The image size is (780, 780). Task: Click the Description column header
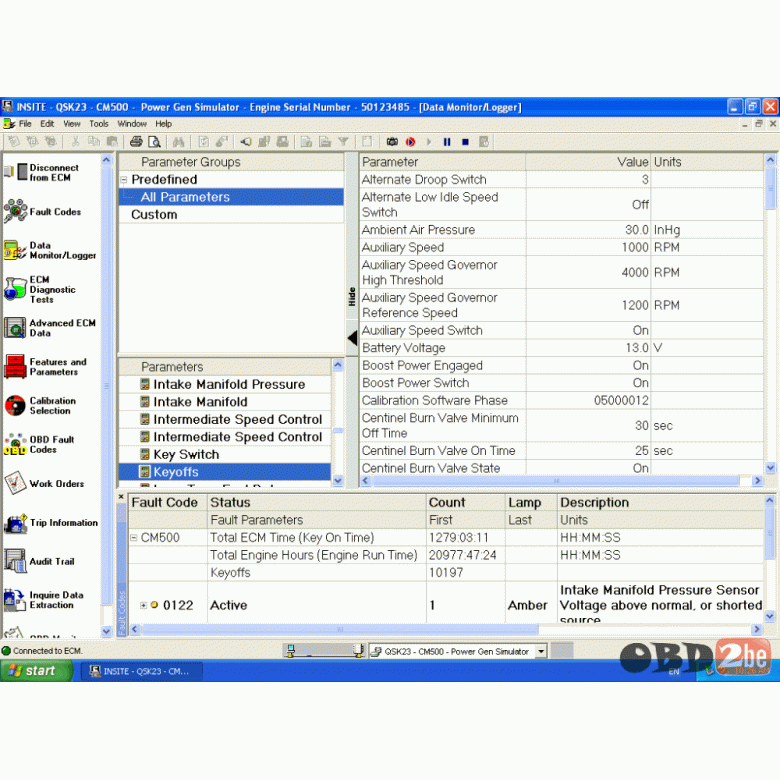pyautogui.click(x=661, y=502)
